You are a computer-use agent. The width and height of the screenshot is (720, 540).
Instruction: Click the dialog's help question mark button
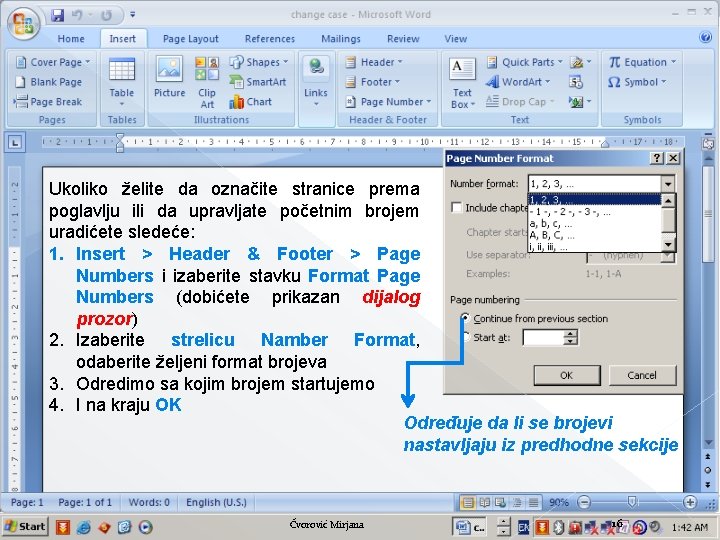click(657, 158)
